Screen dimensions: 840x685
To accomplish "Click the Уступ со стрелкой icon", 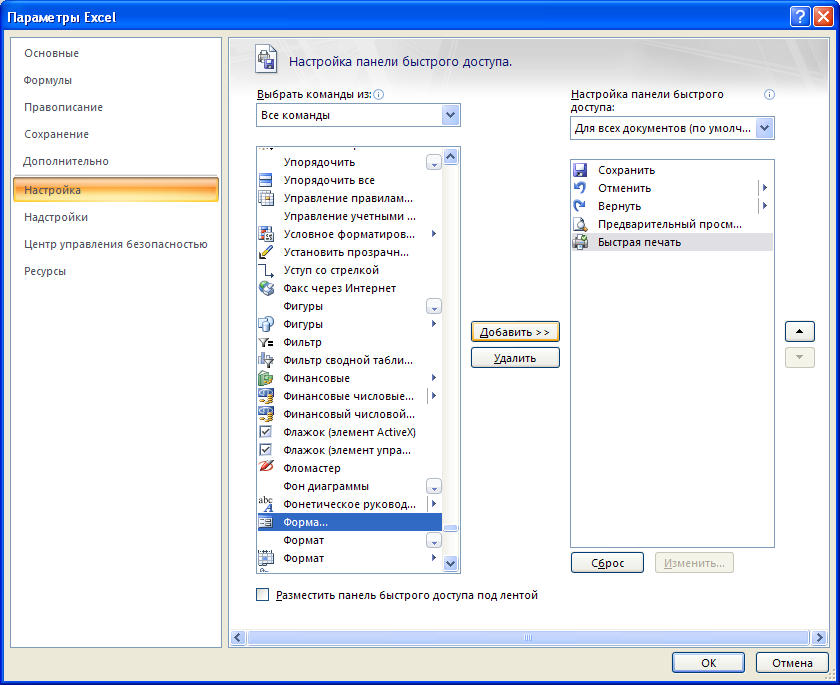I will coord(266,270).
